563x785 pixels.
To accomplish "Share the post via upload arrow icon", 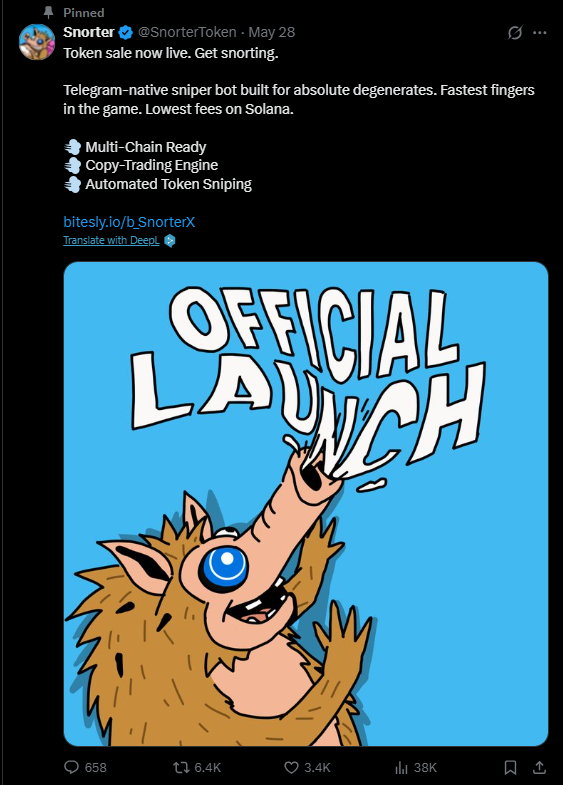I will click(x=539, y=767).
